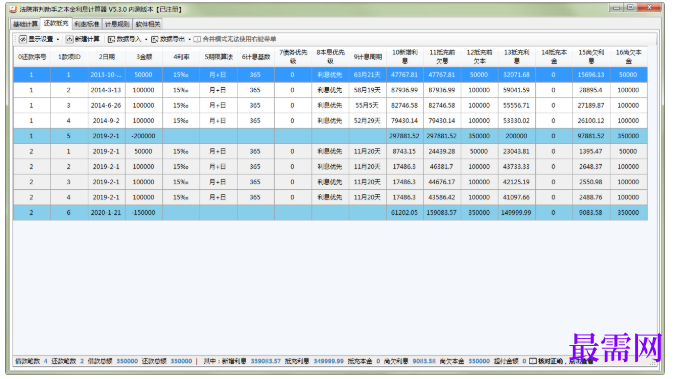Click the 数据导入 data import icon
Image resolution: width=681 pixels, height=379 pixels.
[112, 39]
